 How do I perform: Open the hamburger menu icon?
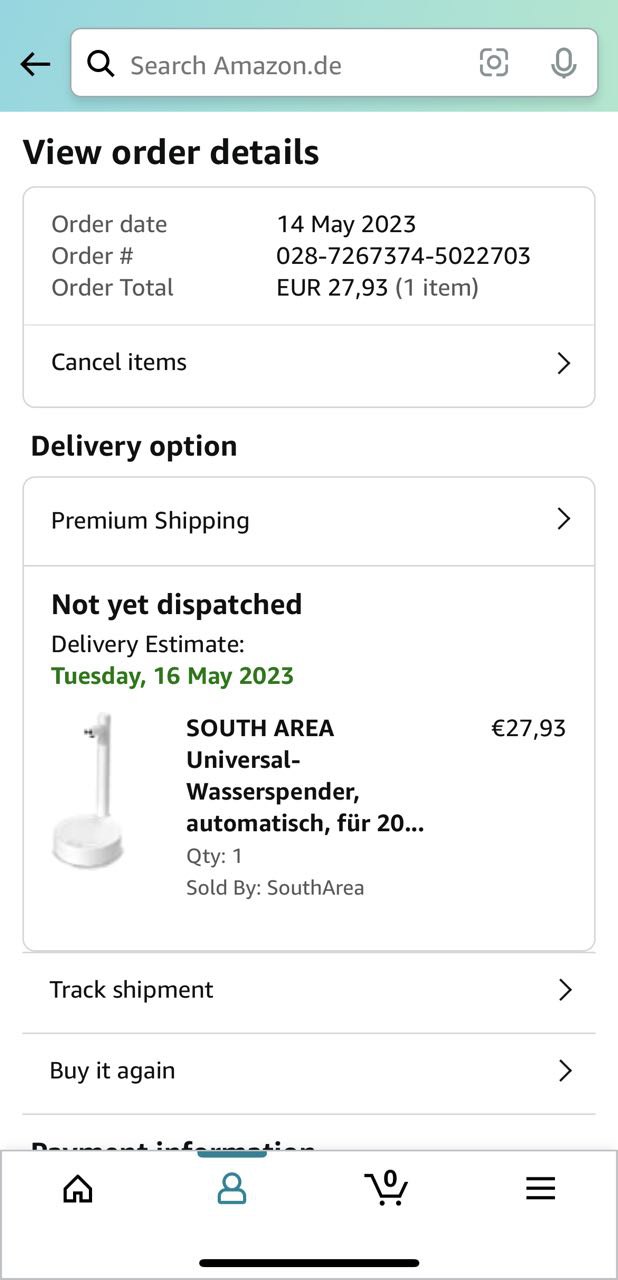[540, 1188]
